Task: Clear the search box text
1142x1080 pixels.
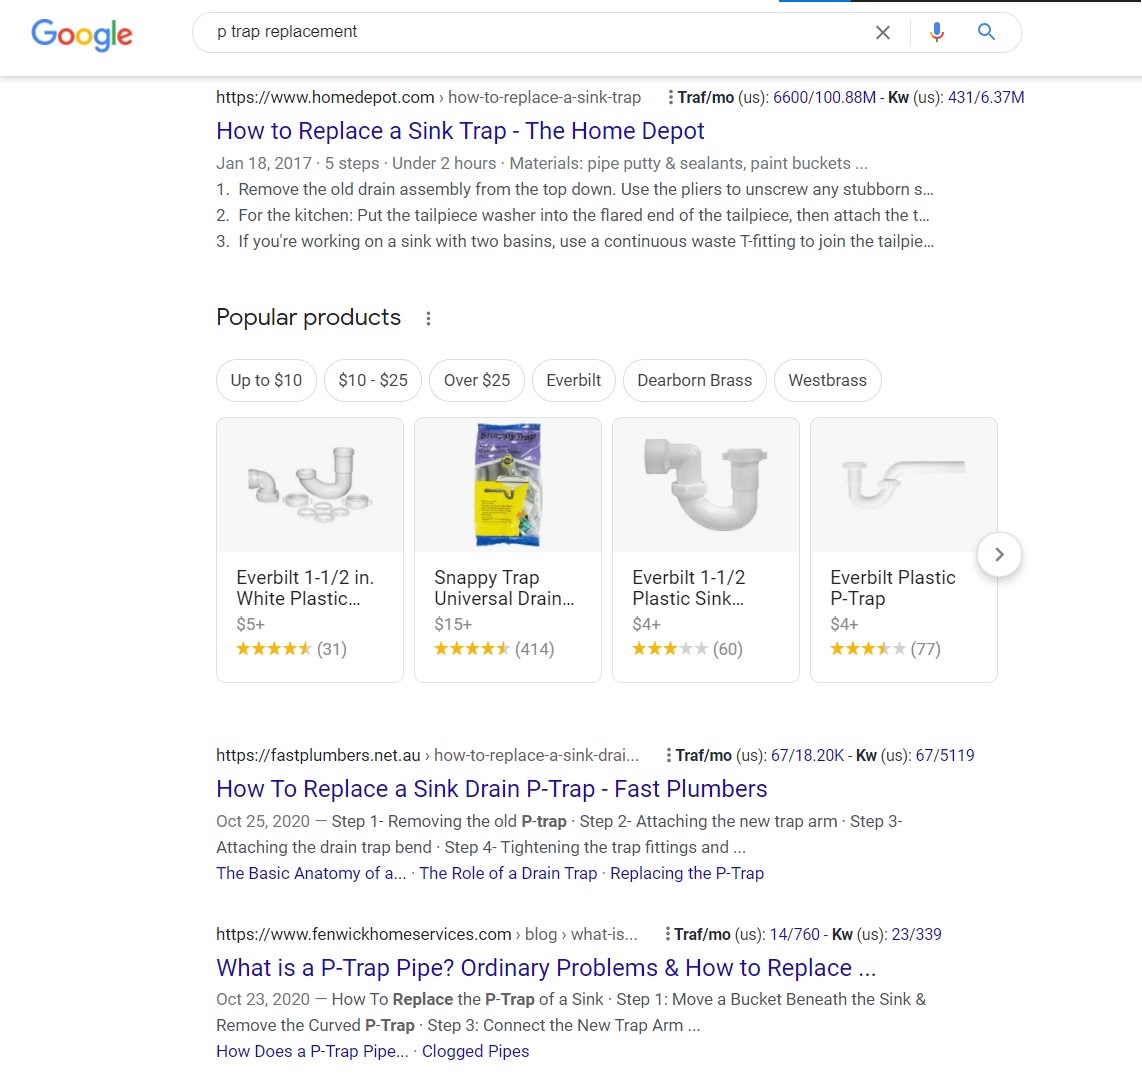Action: [883, 32]
